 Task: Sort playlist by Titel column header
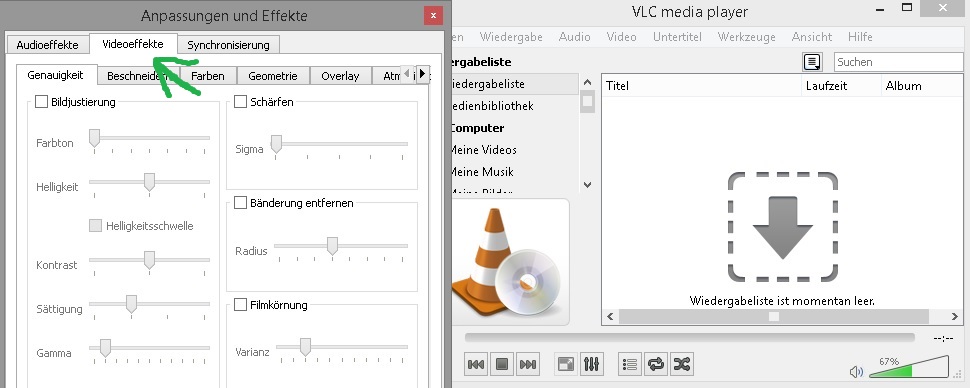pyautogui.click(x=702, y=86)
